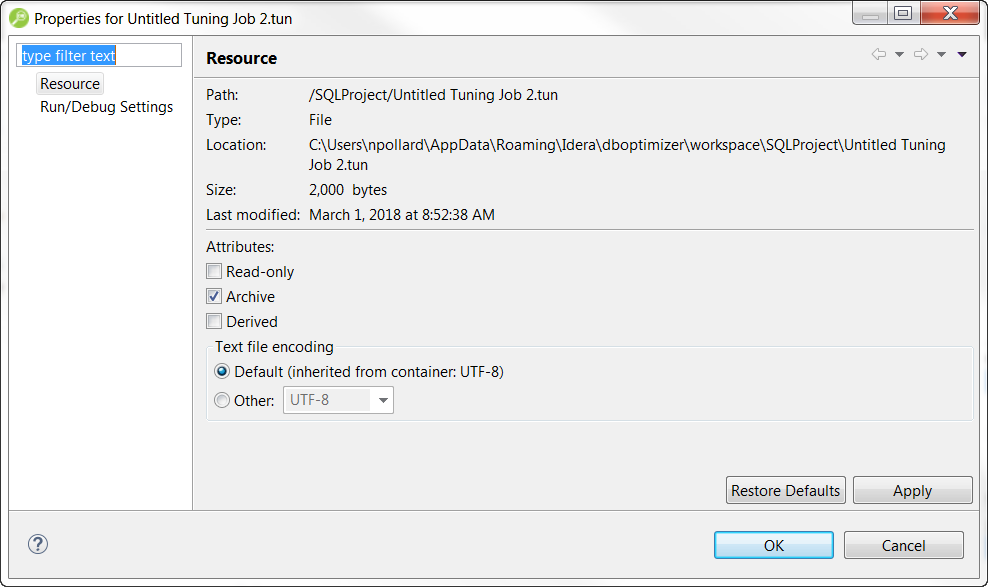
Task: Toggle the Derived attribute checkbox
Action: 214,322
